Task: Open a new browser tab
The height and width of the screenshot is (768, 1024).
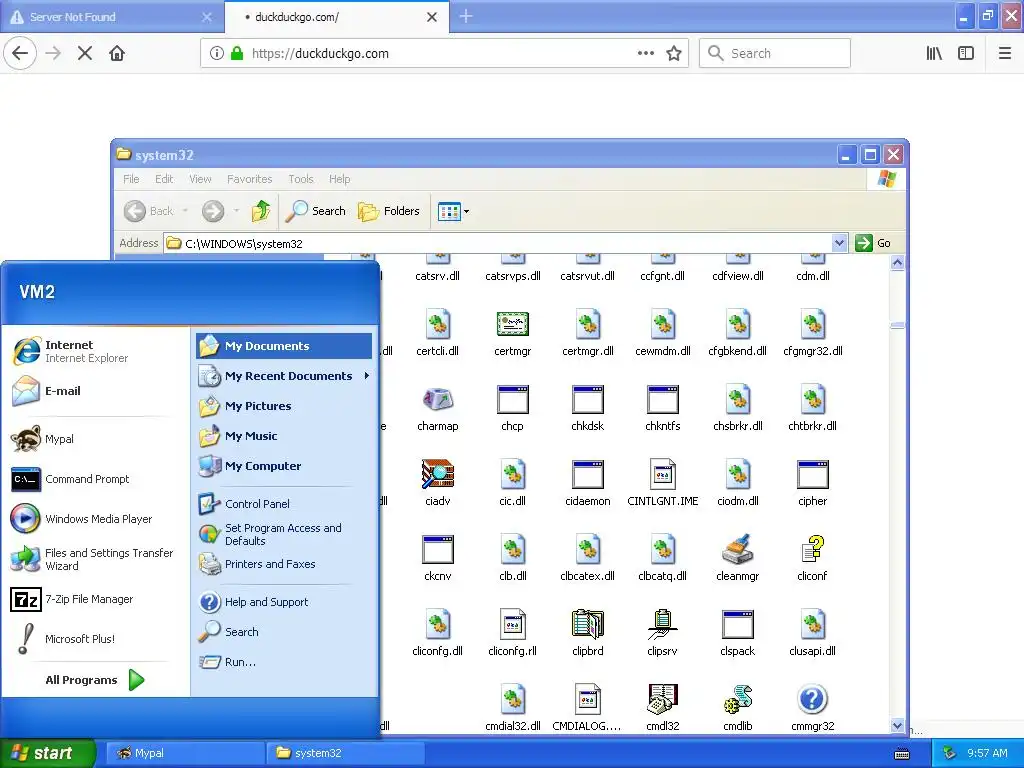Action: coord(466,16)
